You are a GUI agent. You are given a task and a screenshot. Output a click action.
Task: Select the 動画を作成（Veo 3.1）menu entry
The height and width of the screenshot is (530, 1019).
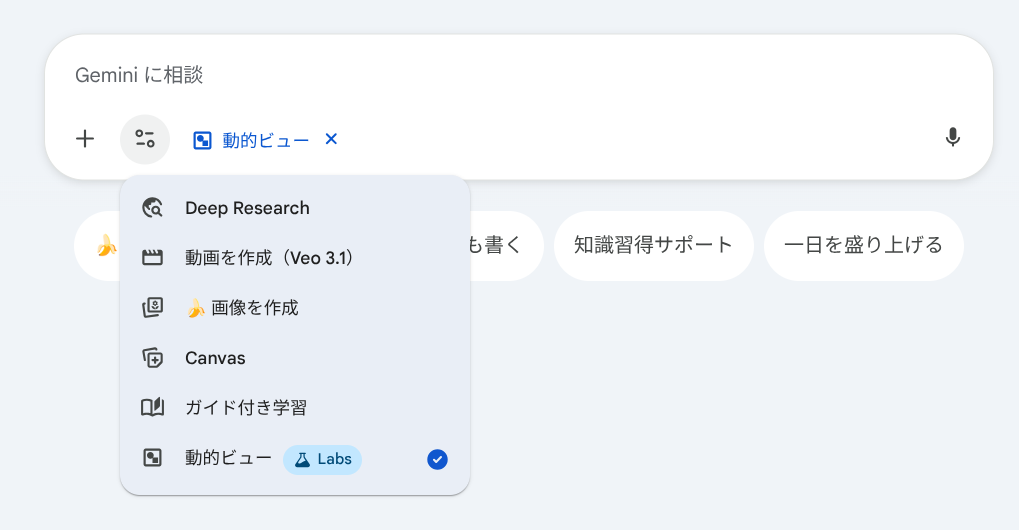(270, 258)
